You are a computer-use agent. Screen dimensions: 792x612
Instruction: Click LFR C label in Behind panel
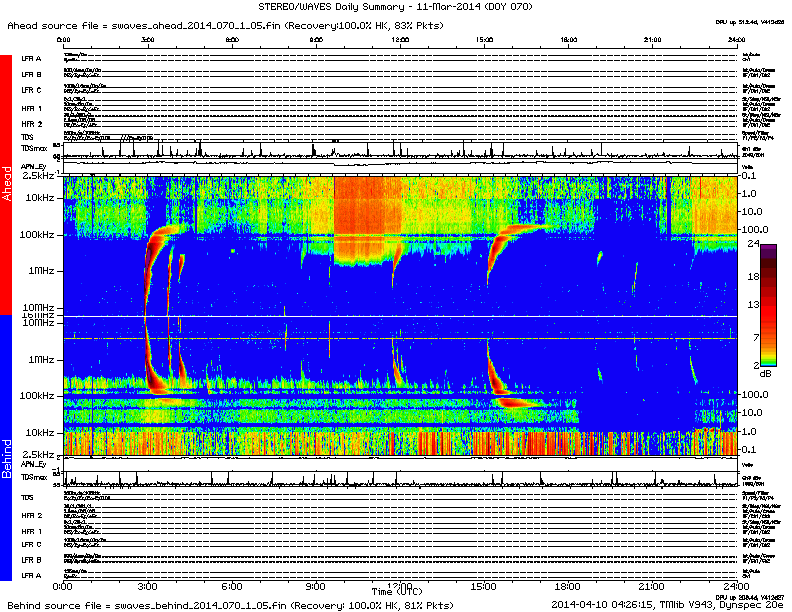point(31,544)
